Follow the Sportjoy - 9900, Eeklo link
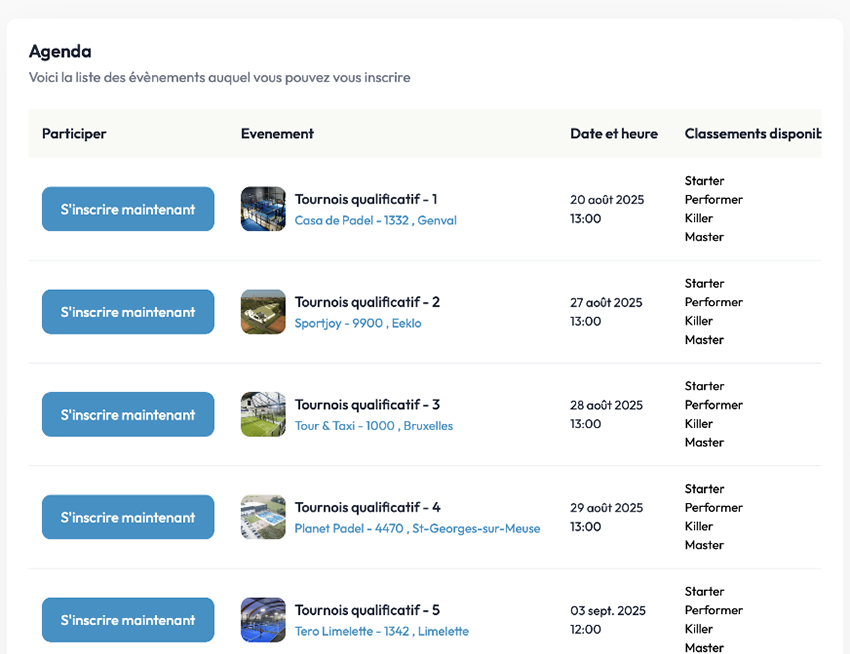Screen dimensions: 850x654 tap(357, 324)
